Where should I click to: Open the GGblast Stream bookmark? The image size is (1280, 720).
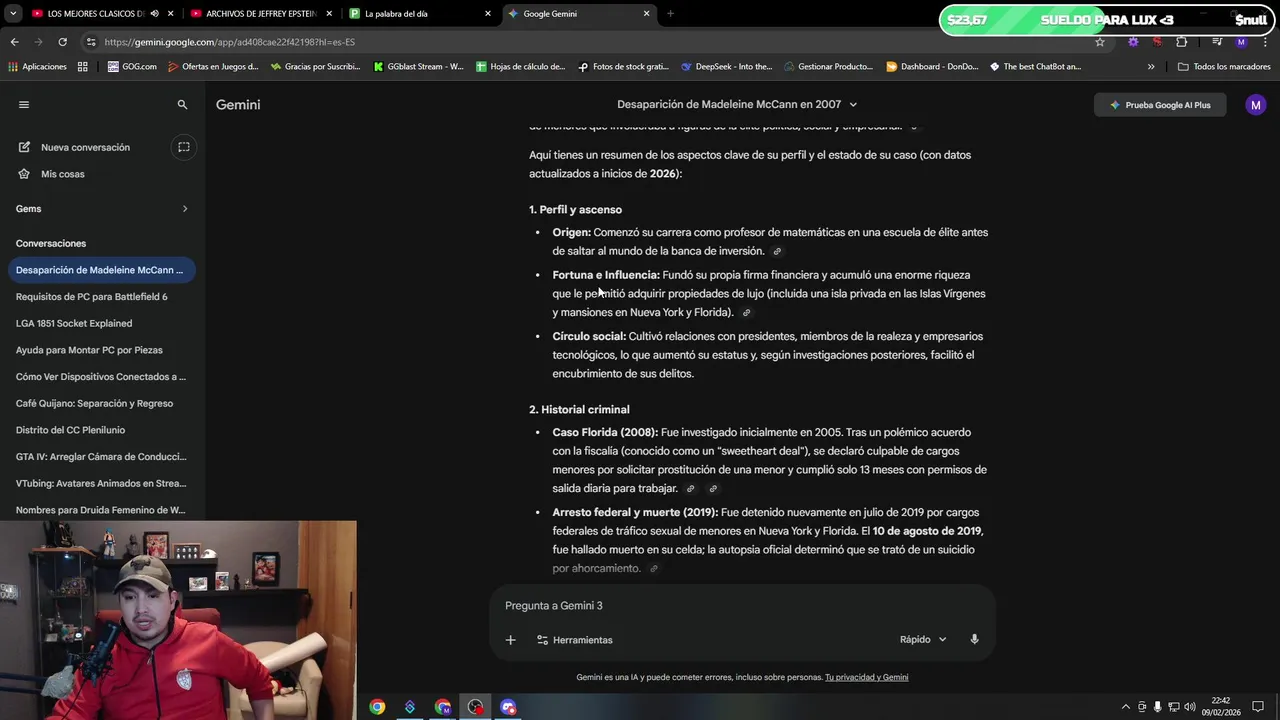[418, 67]
